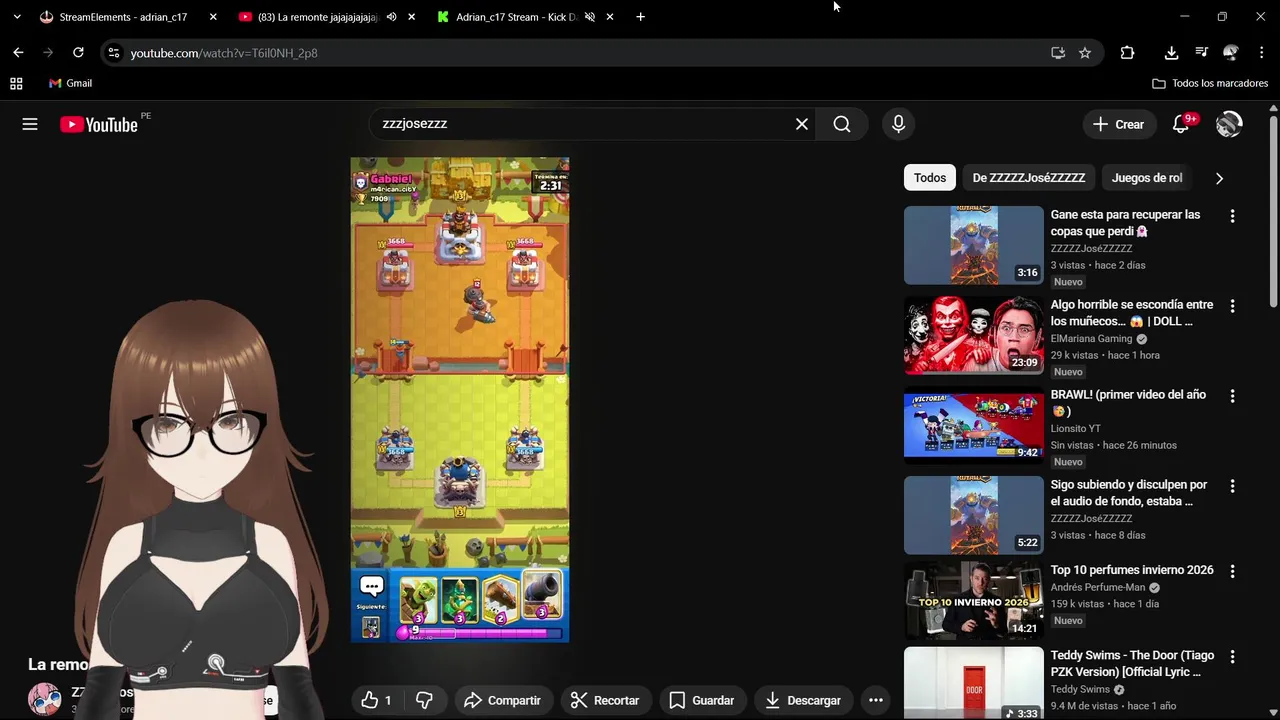Open options for BRAWL! primer video
This screenshot has height=720, width=1280.
(x=1232, y=396)
